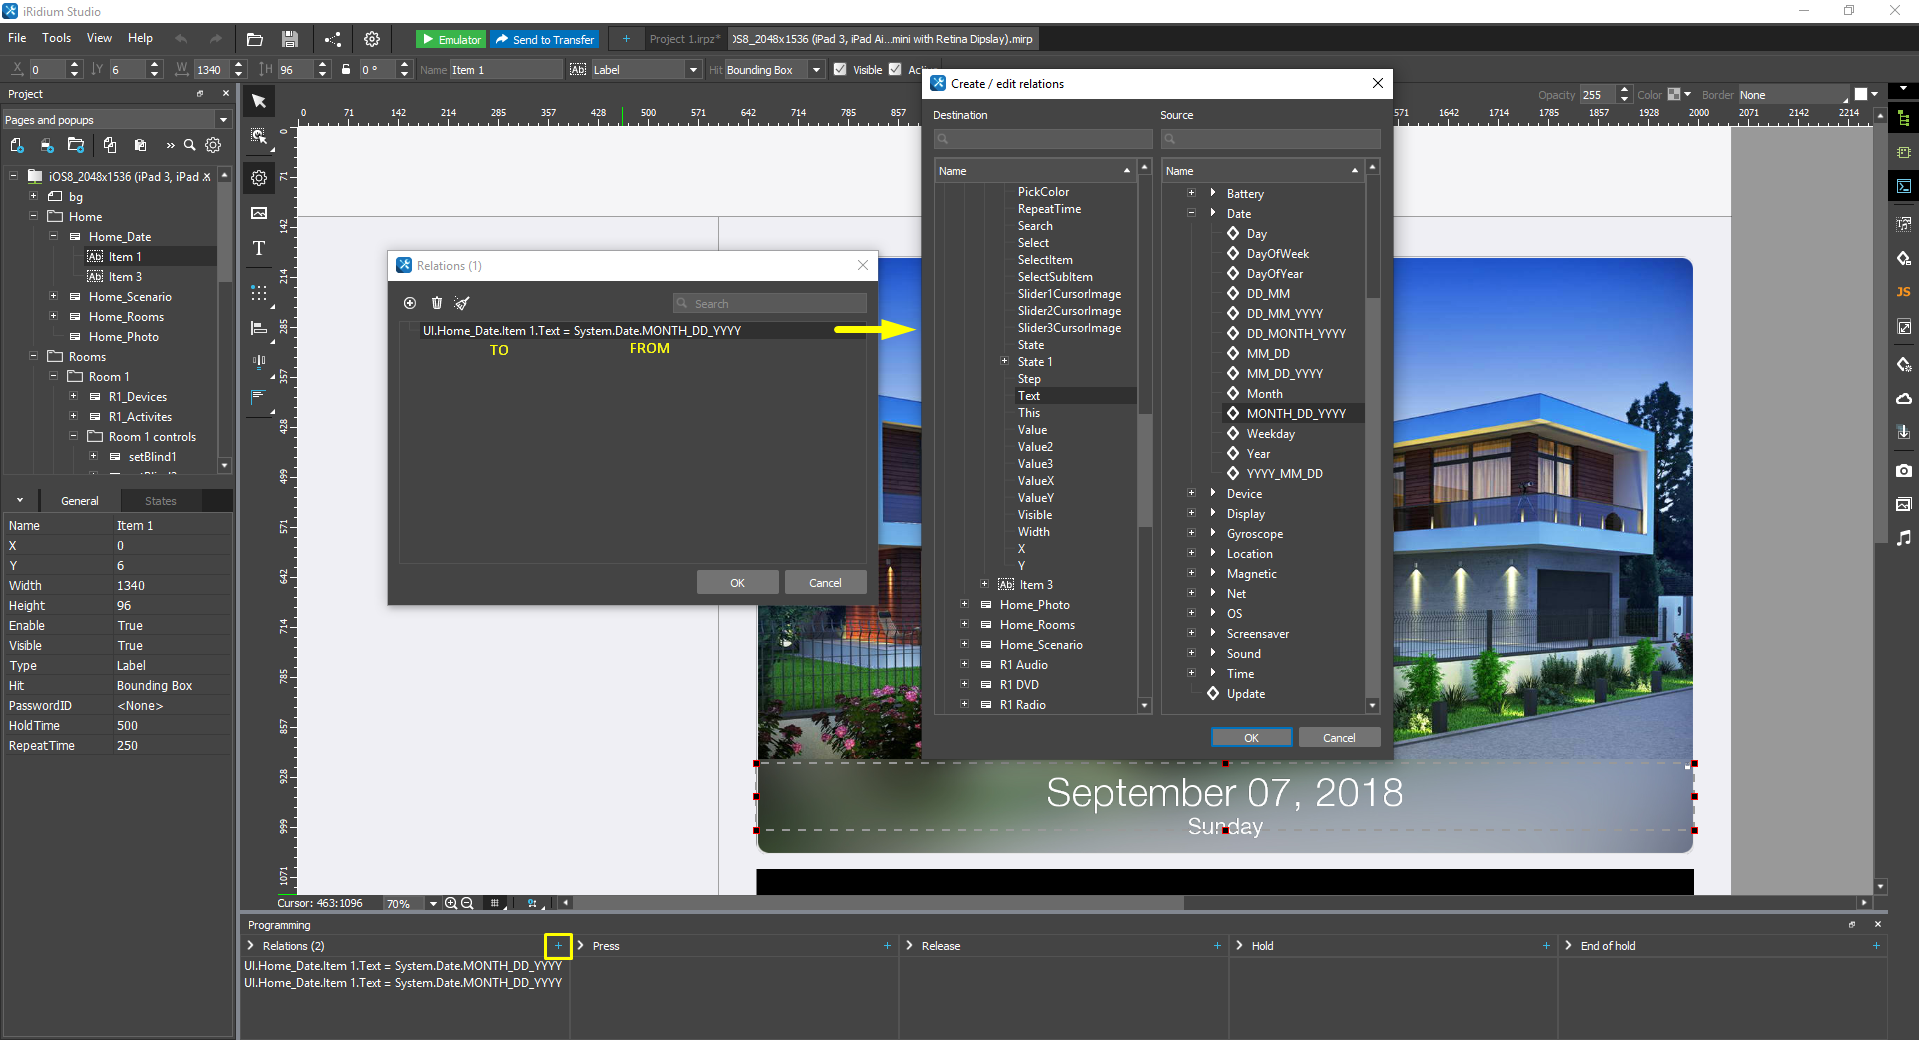The image size is (1919, 1040).
Task: Confirm Create / edit relations with OK
Action: tap(1251, 738)
